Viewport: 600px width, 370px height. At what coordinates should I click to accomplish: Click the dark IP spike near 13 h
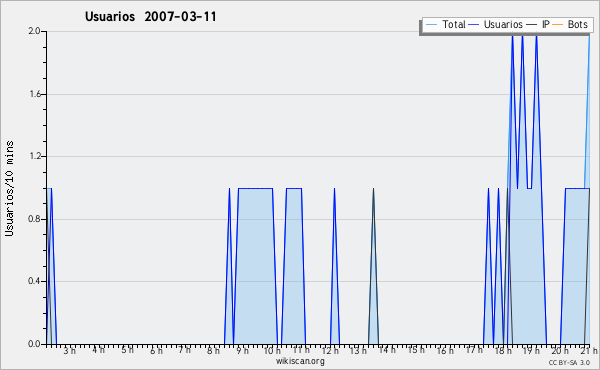(x=373, y=266)
